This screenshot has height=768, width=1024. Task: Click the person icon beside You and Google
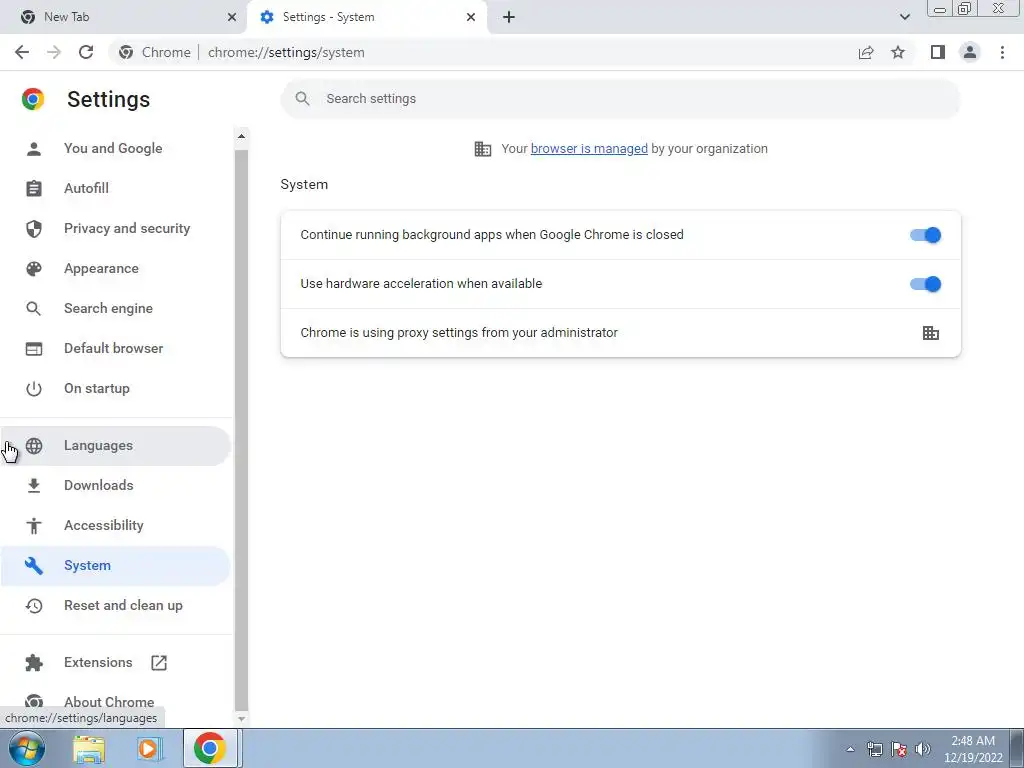[34, 149]
